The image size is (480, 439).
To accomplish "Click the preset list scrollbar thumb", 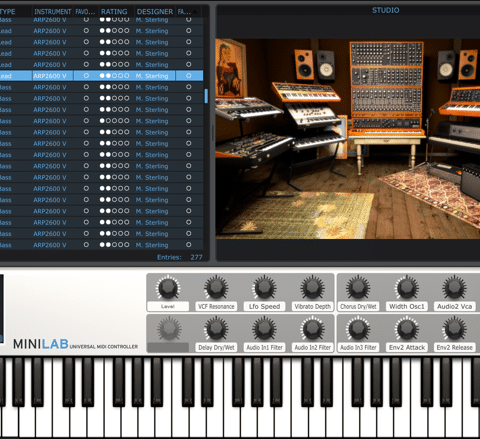I will click(x=206, y=96).
